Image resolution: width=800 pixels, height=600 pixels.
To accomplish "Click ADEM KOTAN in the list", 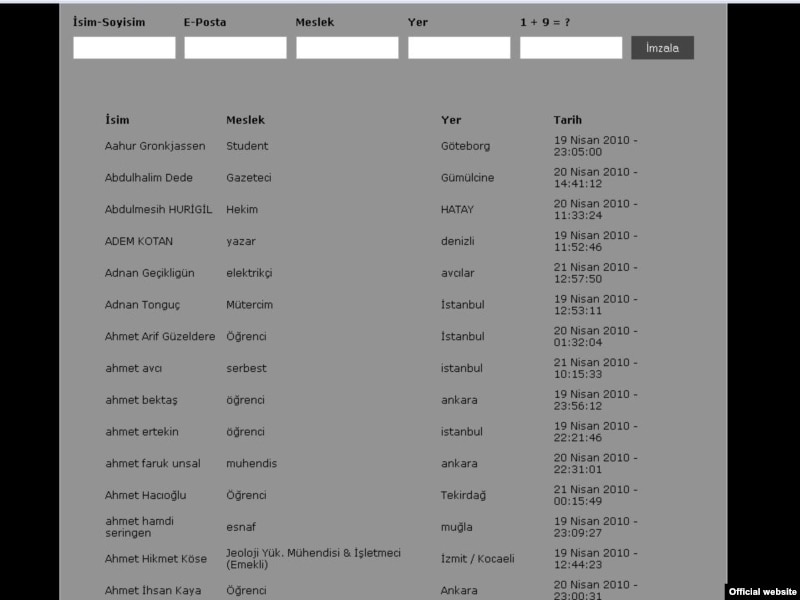I will (139, 241).
